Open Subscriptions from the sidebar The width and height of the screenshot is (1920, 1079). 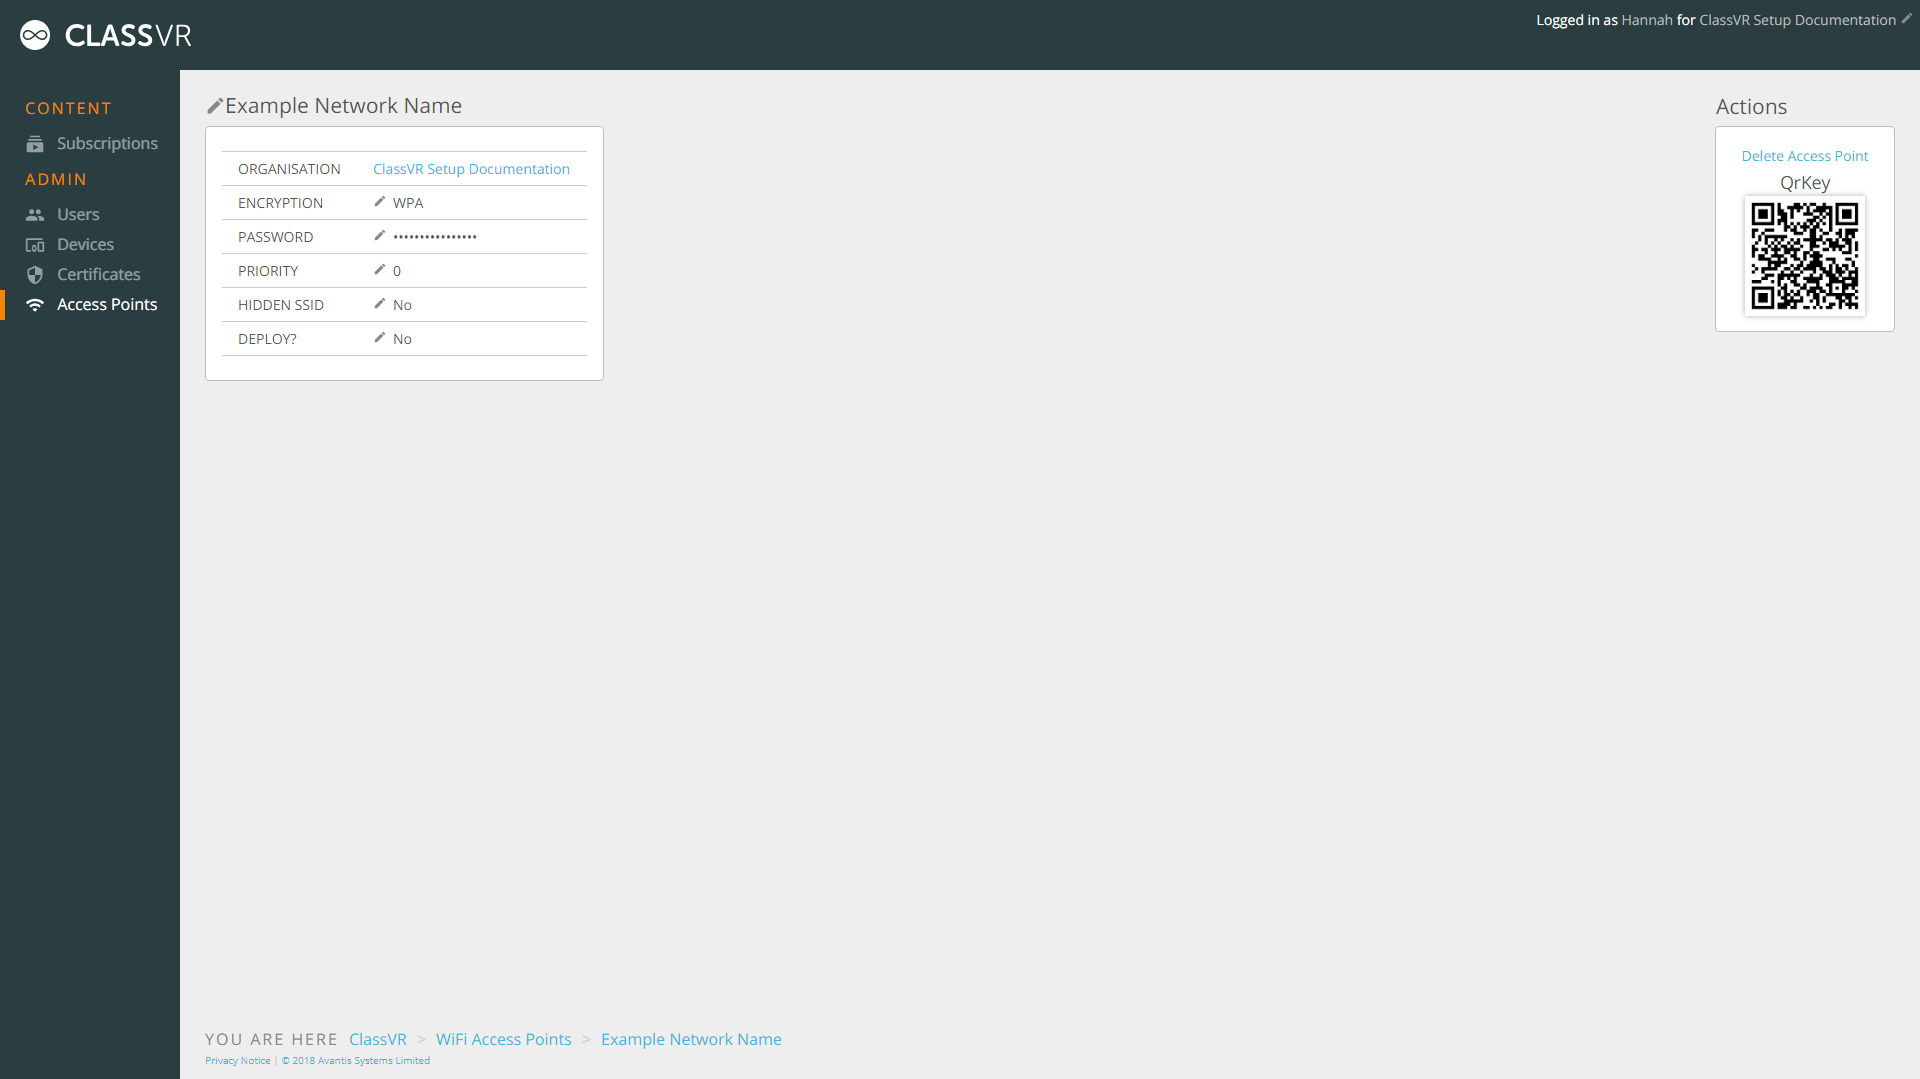[107, 144]
